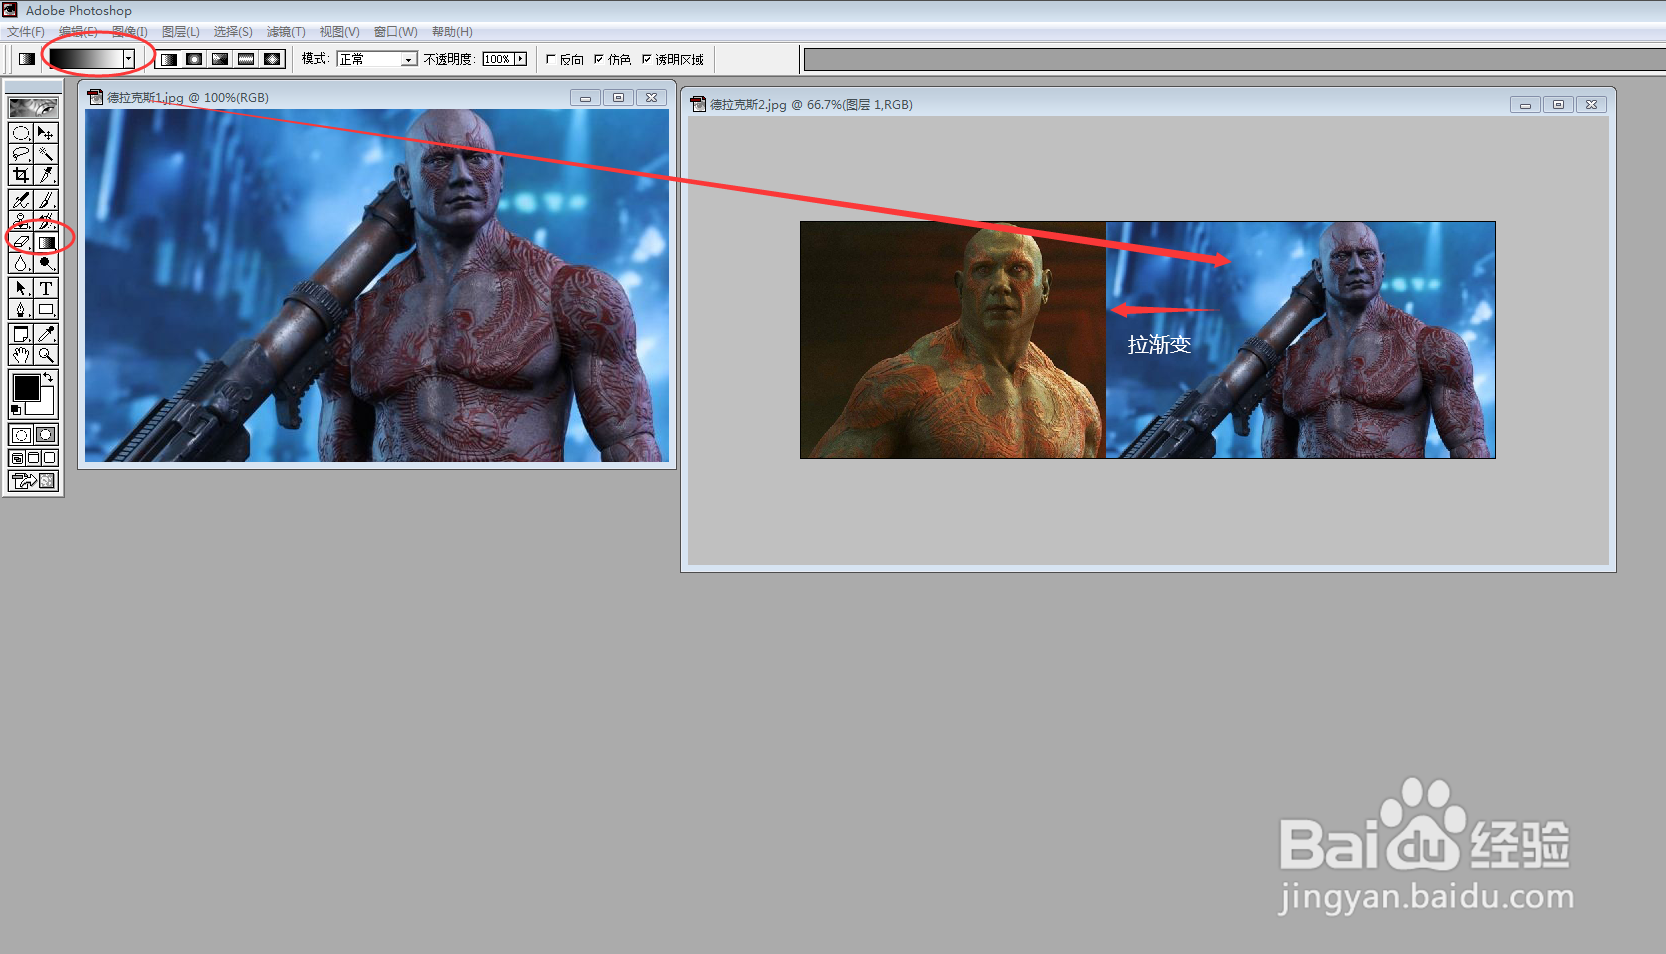Select the Hand tool
The image size is (1666, 954).
(x=21, y=355)
